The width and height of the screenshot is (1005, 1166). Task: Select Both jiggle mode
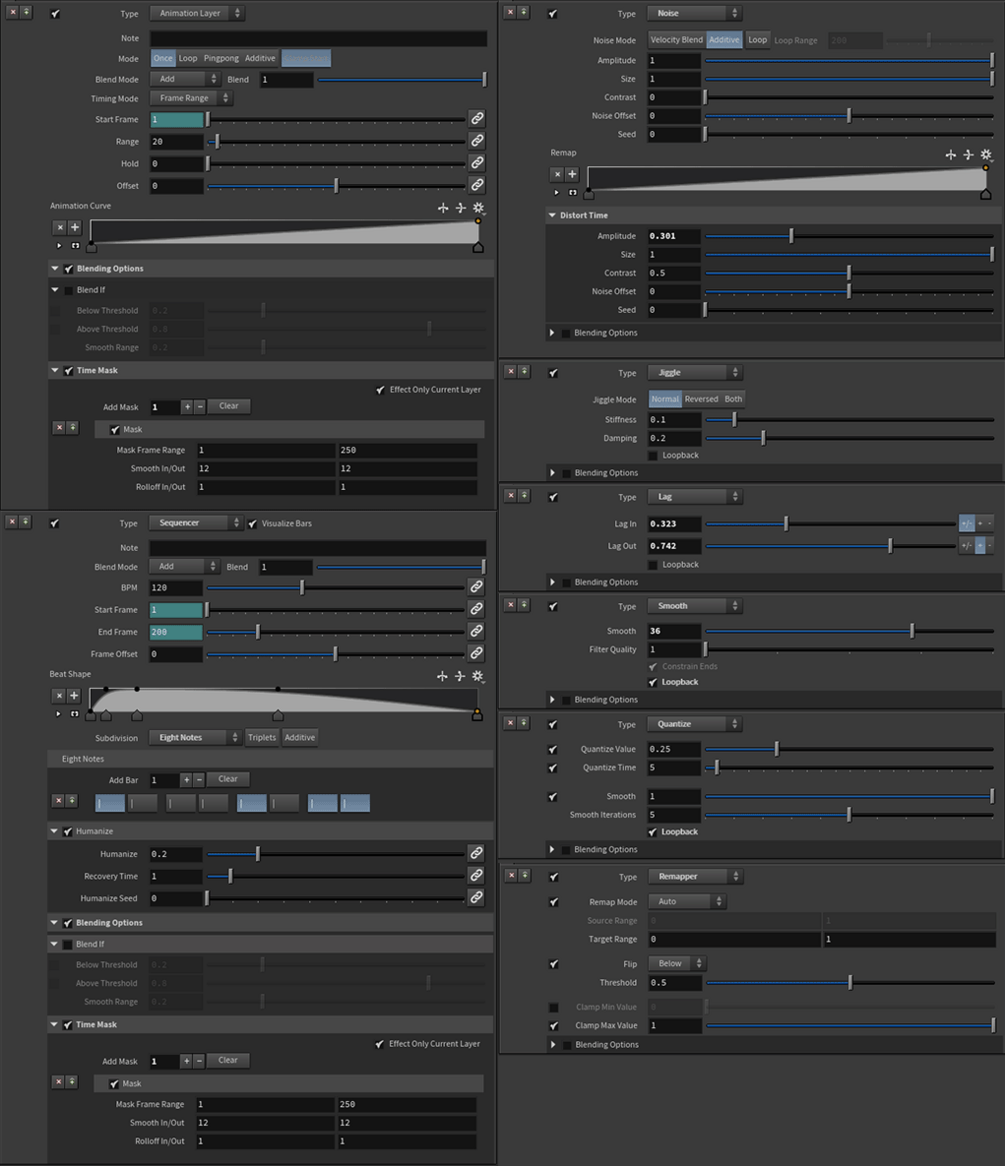(733, 399)
